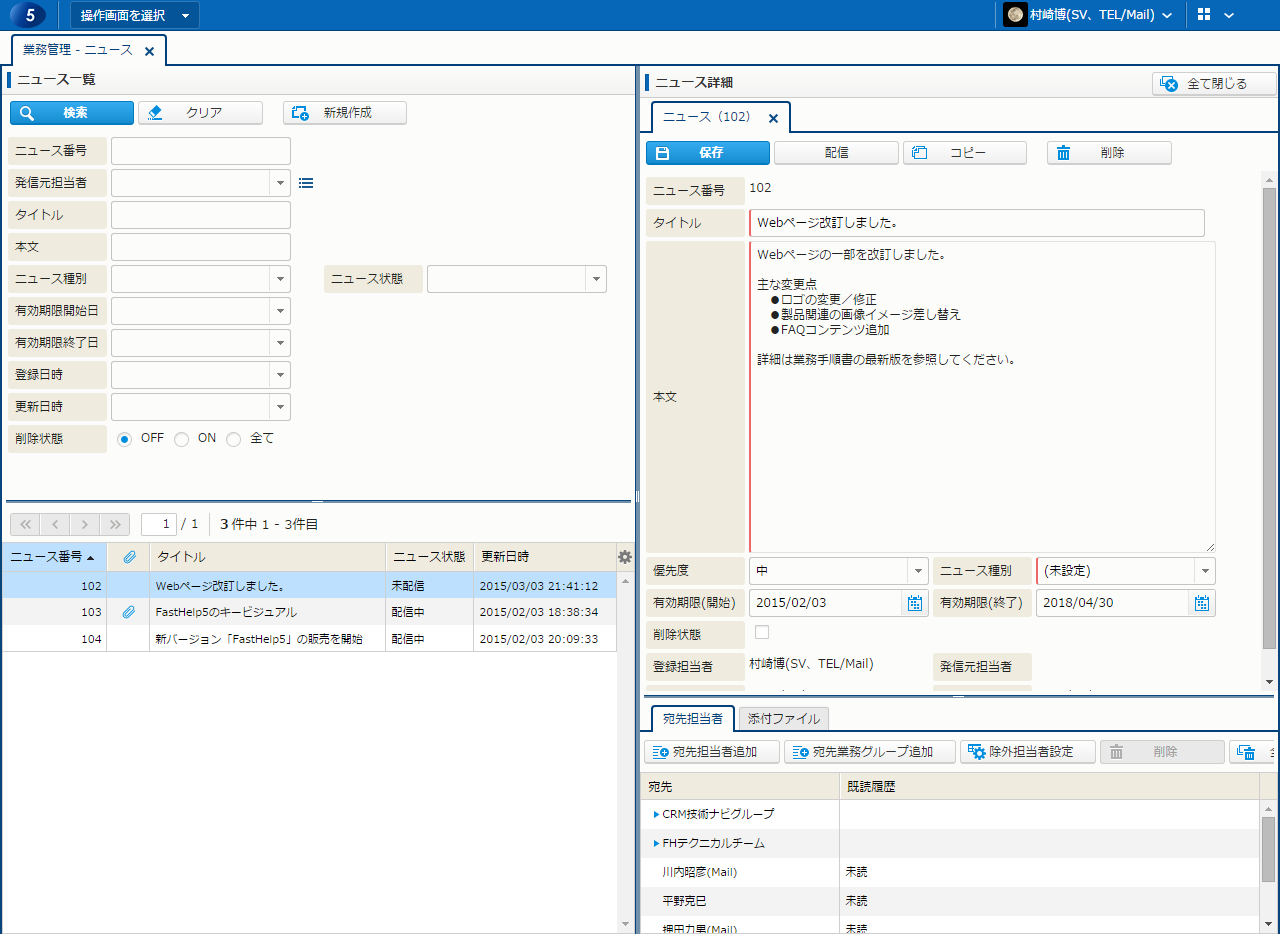
Task: Go to next page in news list pager
Action: [x=86, y=524]
